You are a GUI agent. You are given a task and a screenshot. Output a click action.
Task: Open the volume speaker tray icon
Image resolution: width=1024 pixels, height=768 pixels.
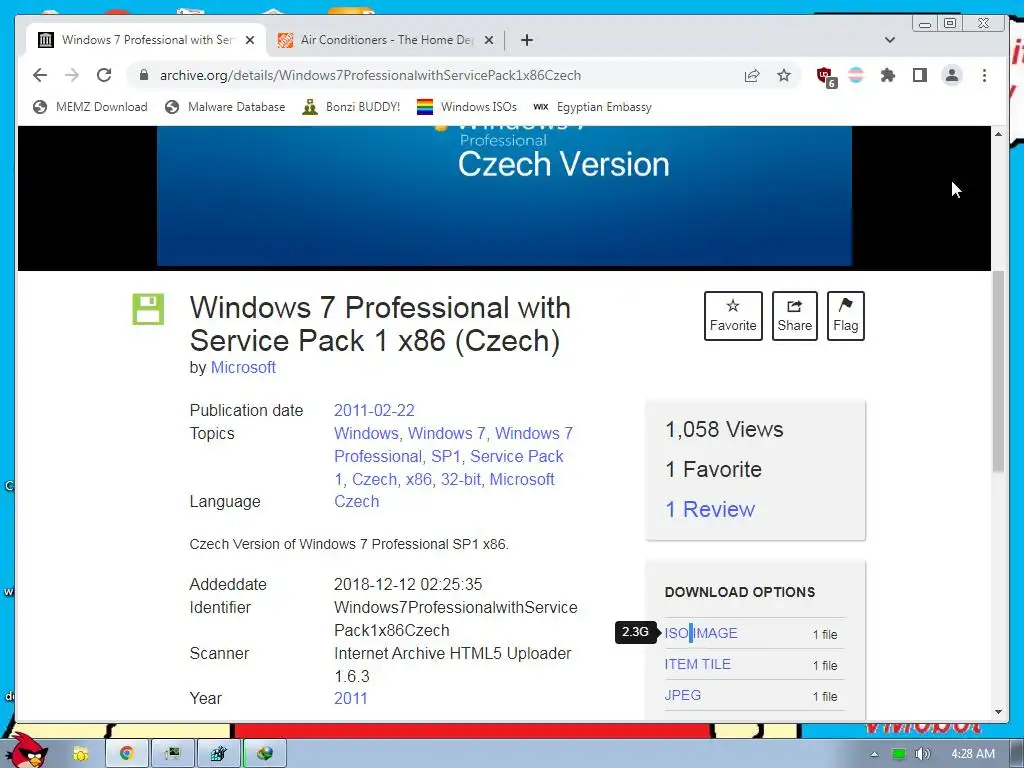[923, 754]
